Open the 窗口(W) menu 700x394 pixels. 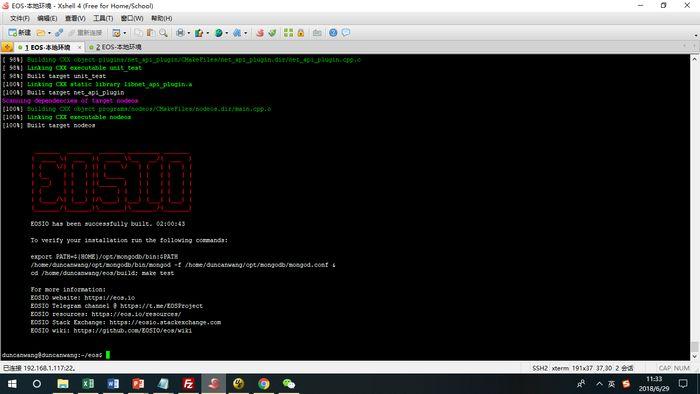click(132, 18)
